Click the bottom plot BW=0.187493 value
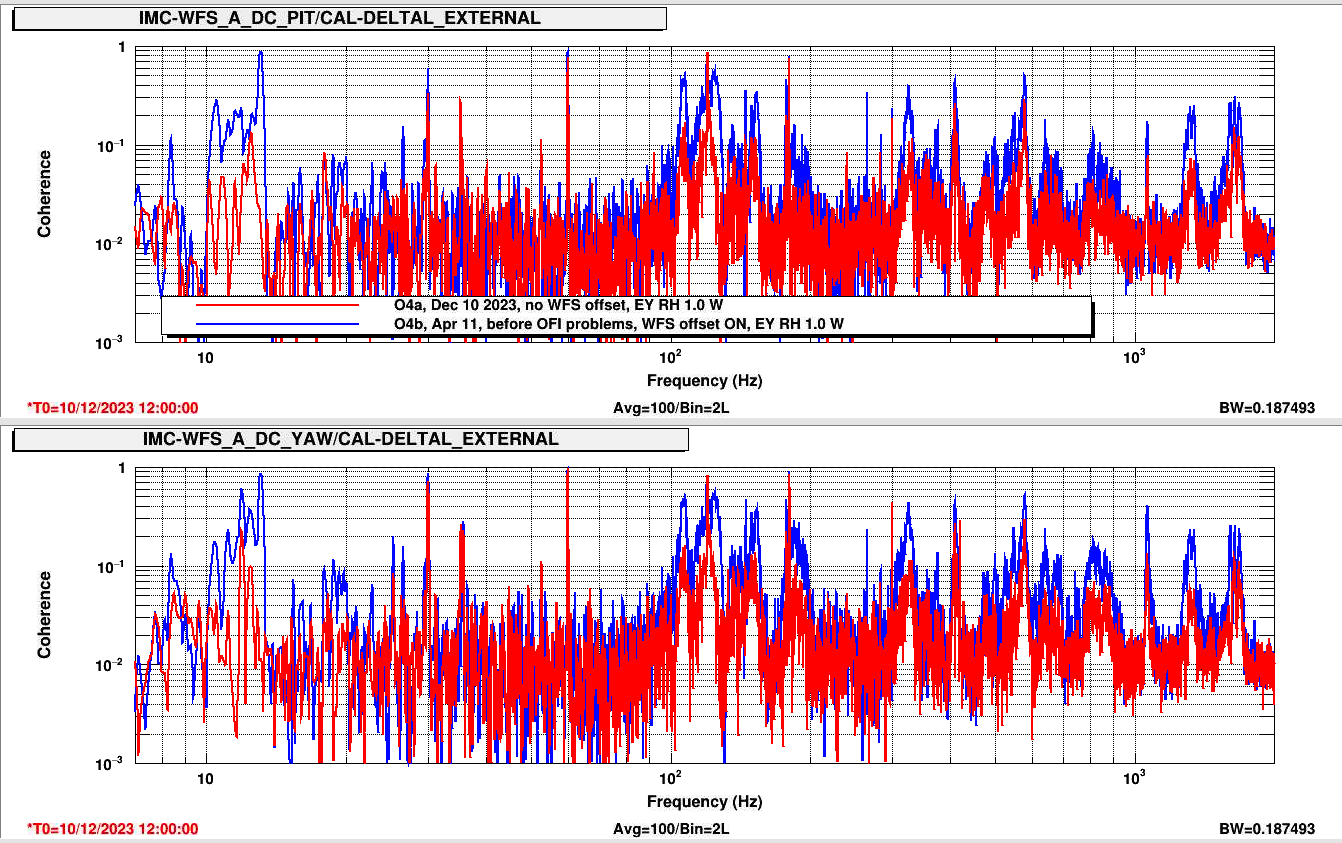 [x=1266, y=829]
